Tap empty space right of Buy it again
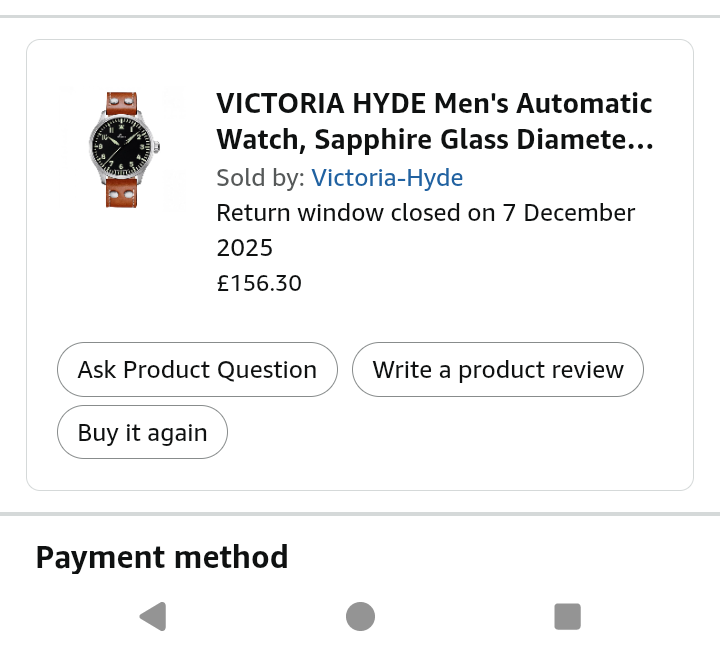The width and height of the screenshot is (720, 658). pos(450,432)
